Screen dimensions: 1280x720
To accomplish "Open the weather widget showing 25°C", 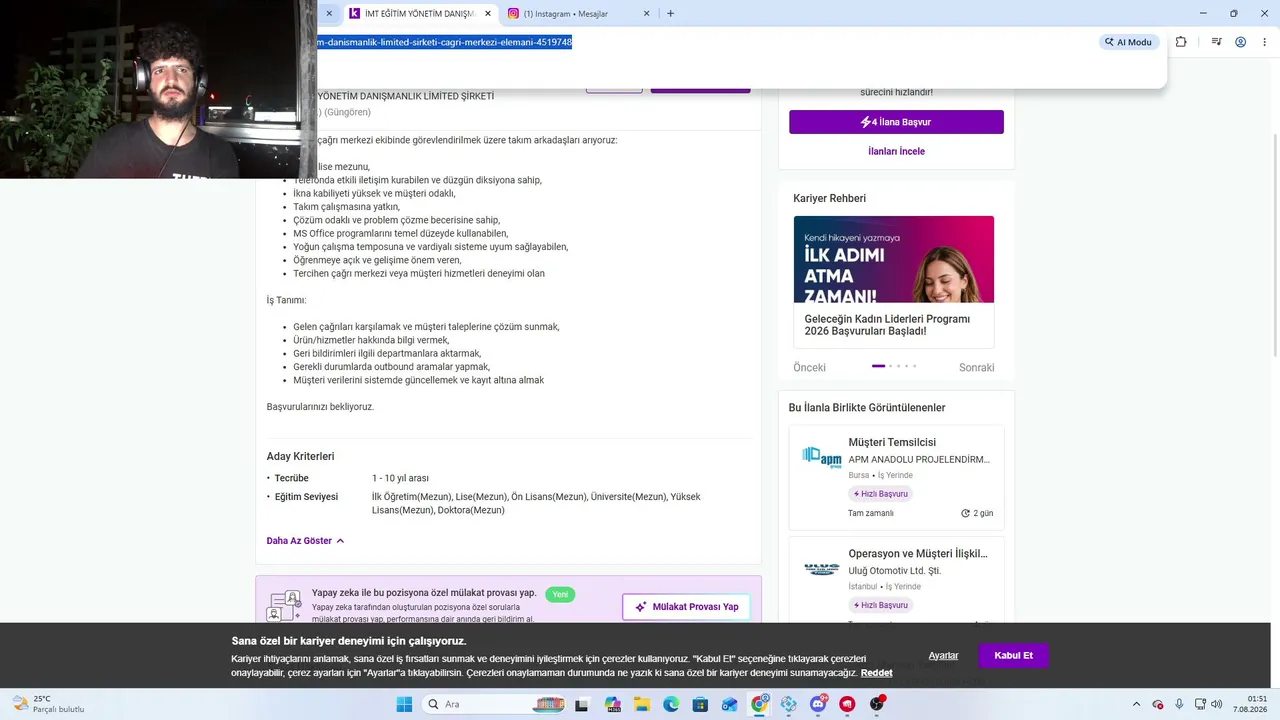I will point(47,704).
